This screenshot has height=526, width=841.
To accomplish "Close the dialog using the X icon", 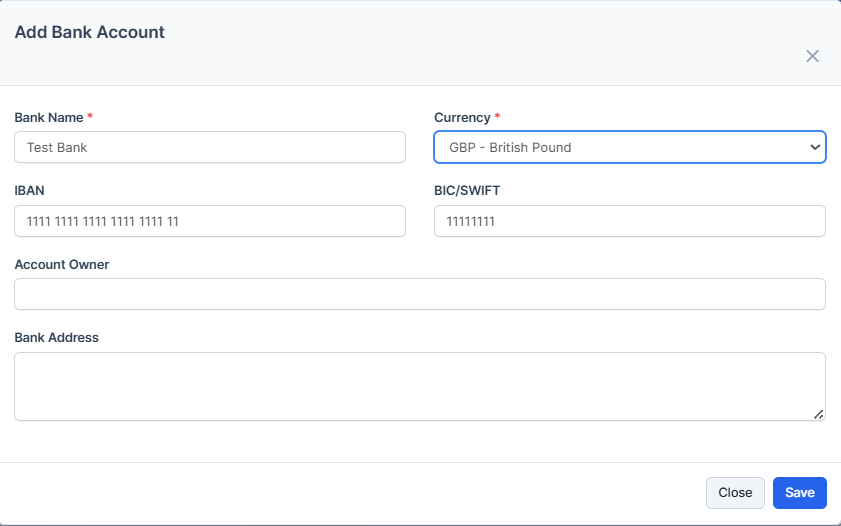I will point(812,56).
